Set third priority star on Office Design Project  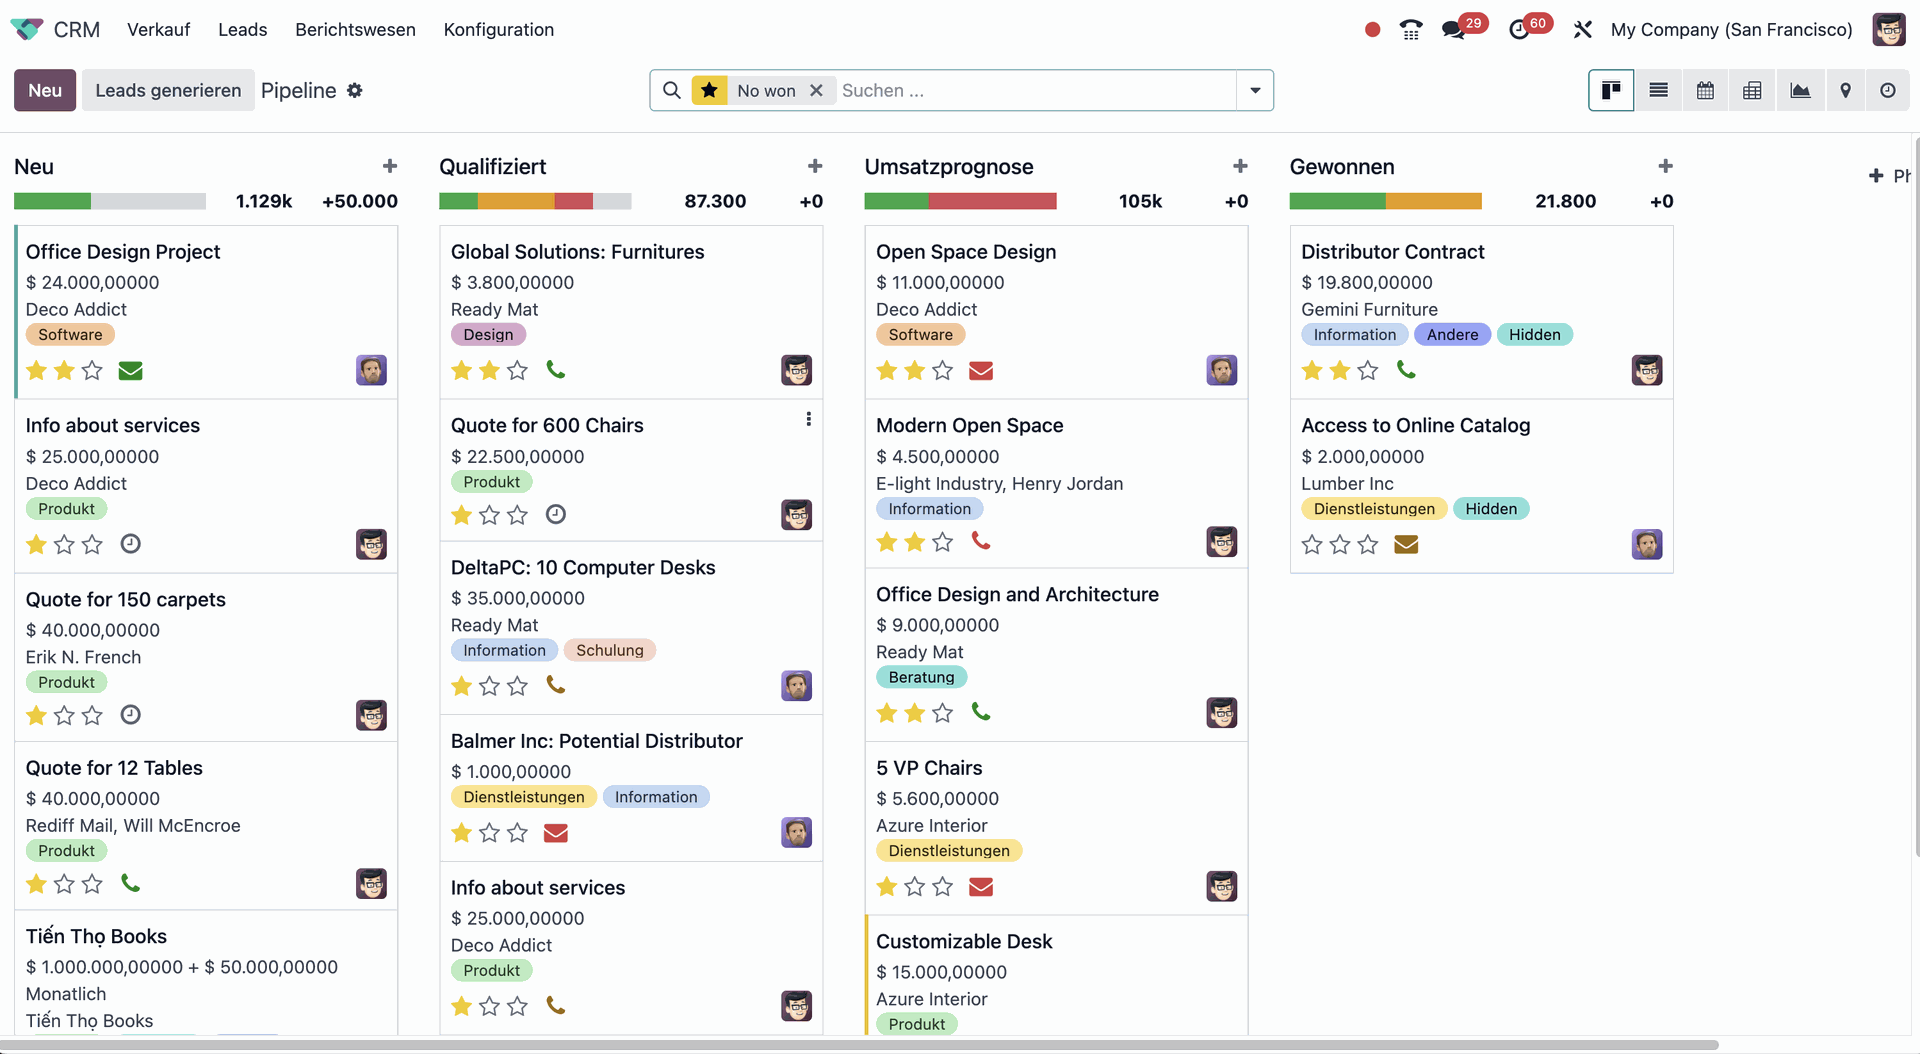92,371
